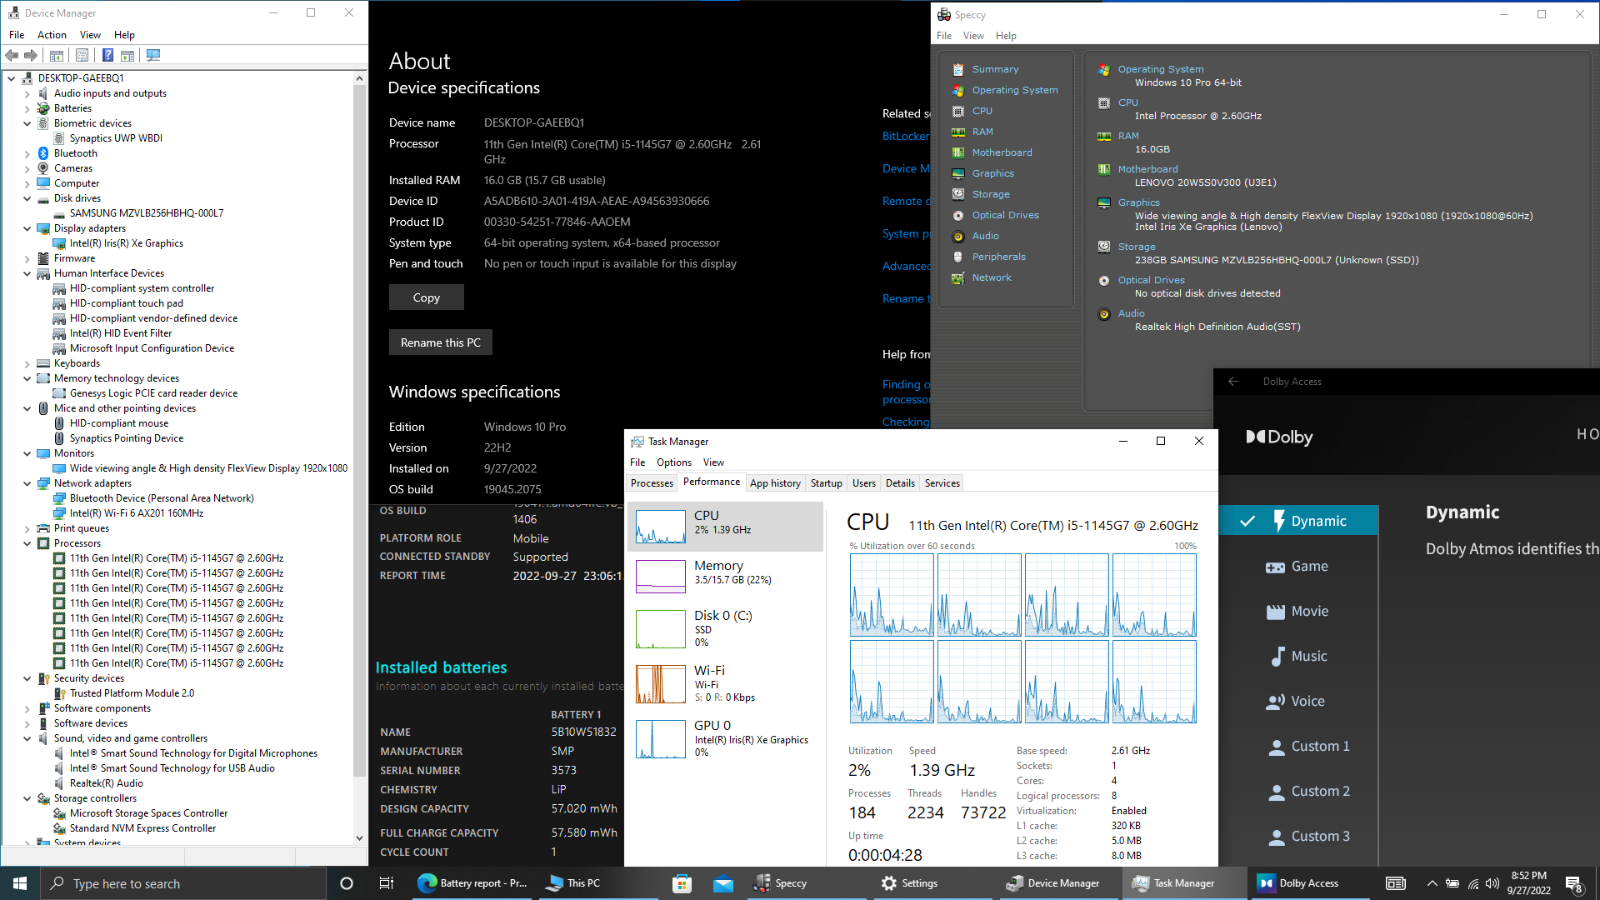Open Operating System in Speccy sidebar

1015,90
